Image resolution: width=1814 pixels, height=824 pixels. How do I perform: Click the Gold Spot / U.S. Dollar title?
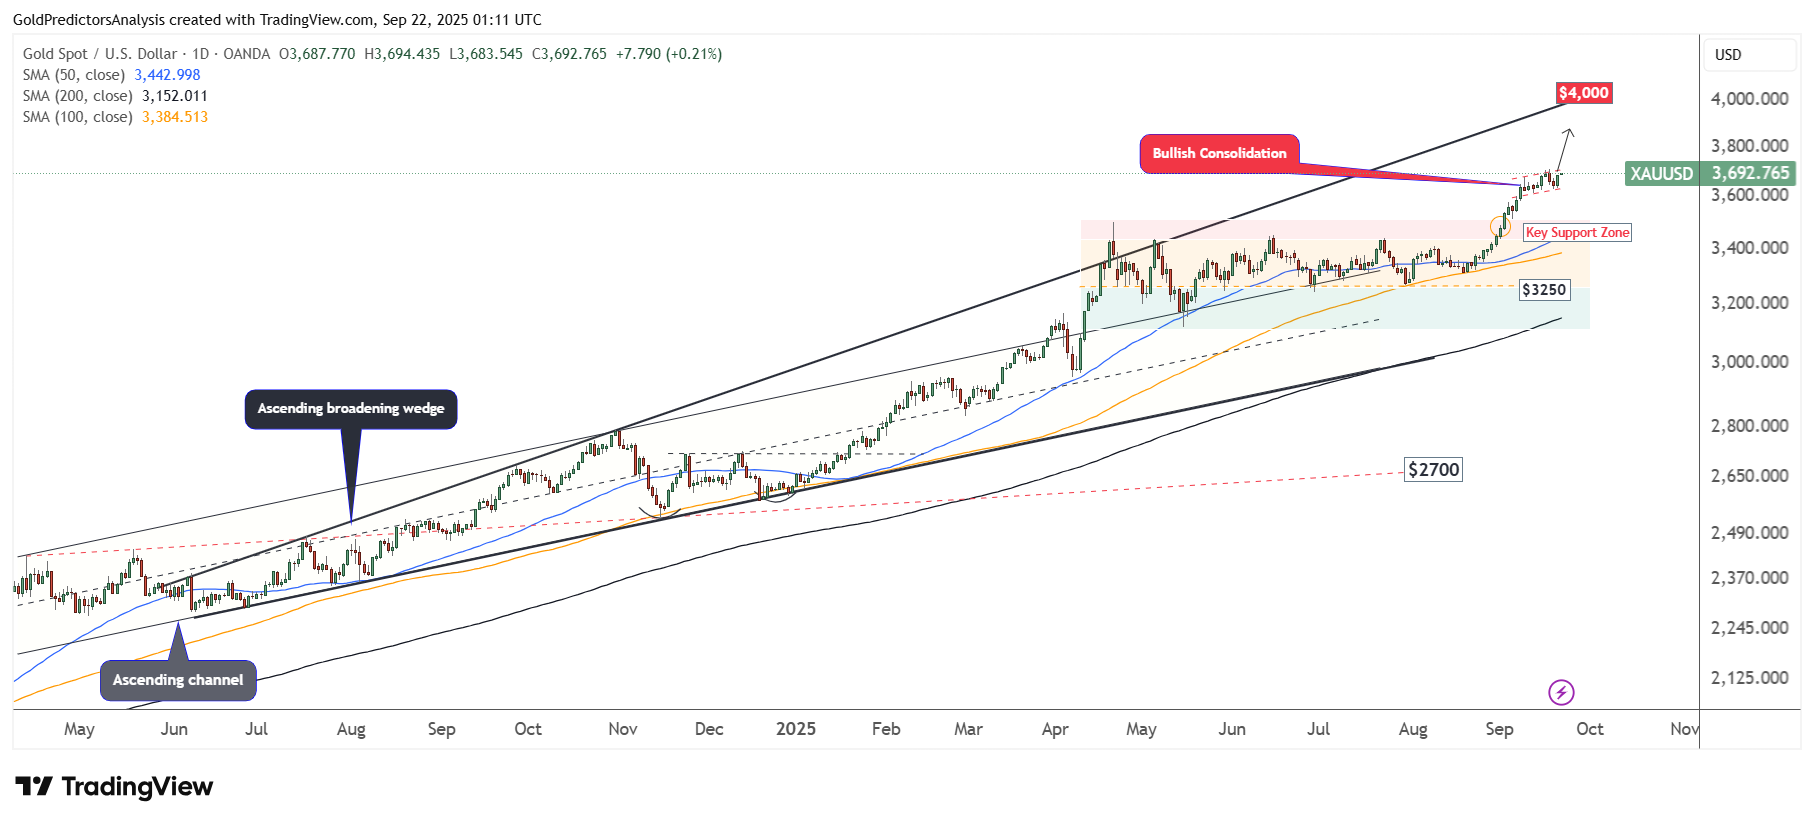(x=100, y=54)
